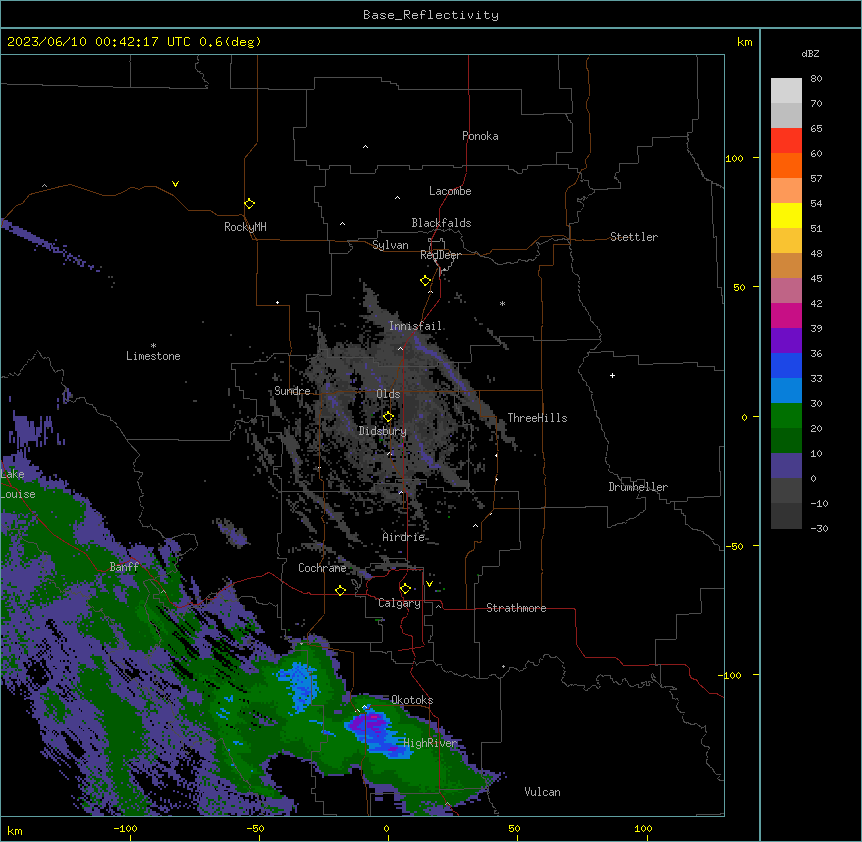Click the Cochrane label
This screenshot has width=862, height=842.
322,568
